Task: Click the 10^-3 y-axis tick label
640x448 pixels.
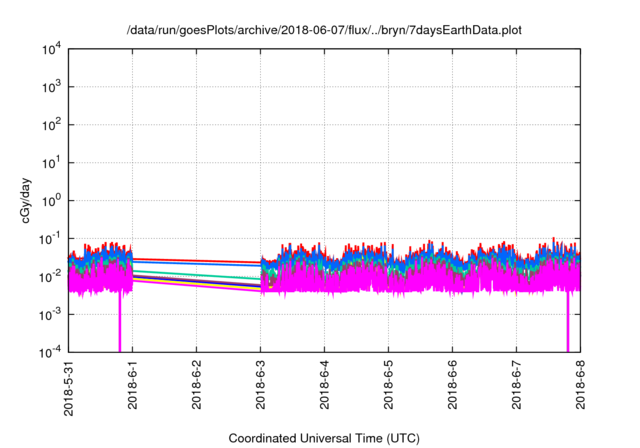Action: 50,315
